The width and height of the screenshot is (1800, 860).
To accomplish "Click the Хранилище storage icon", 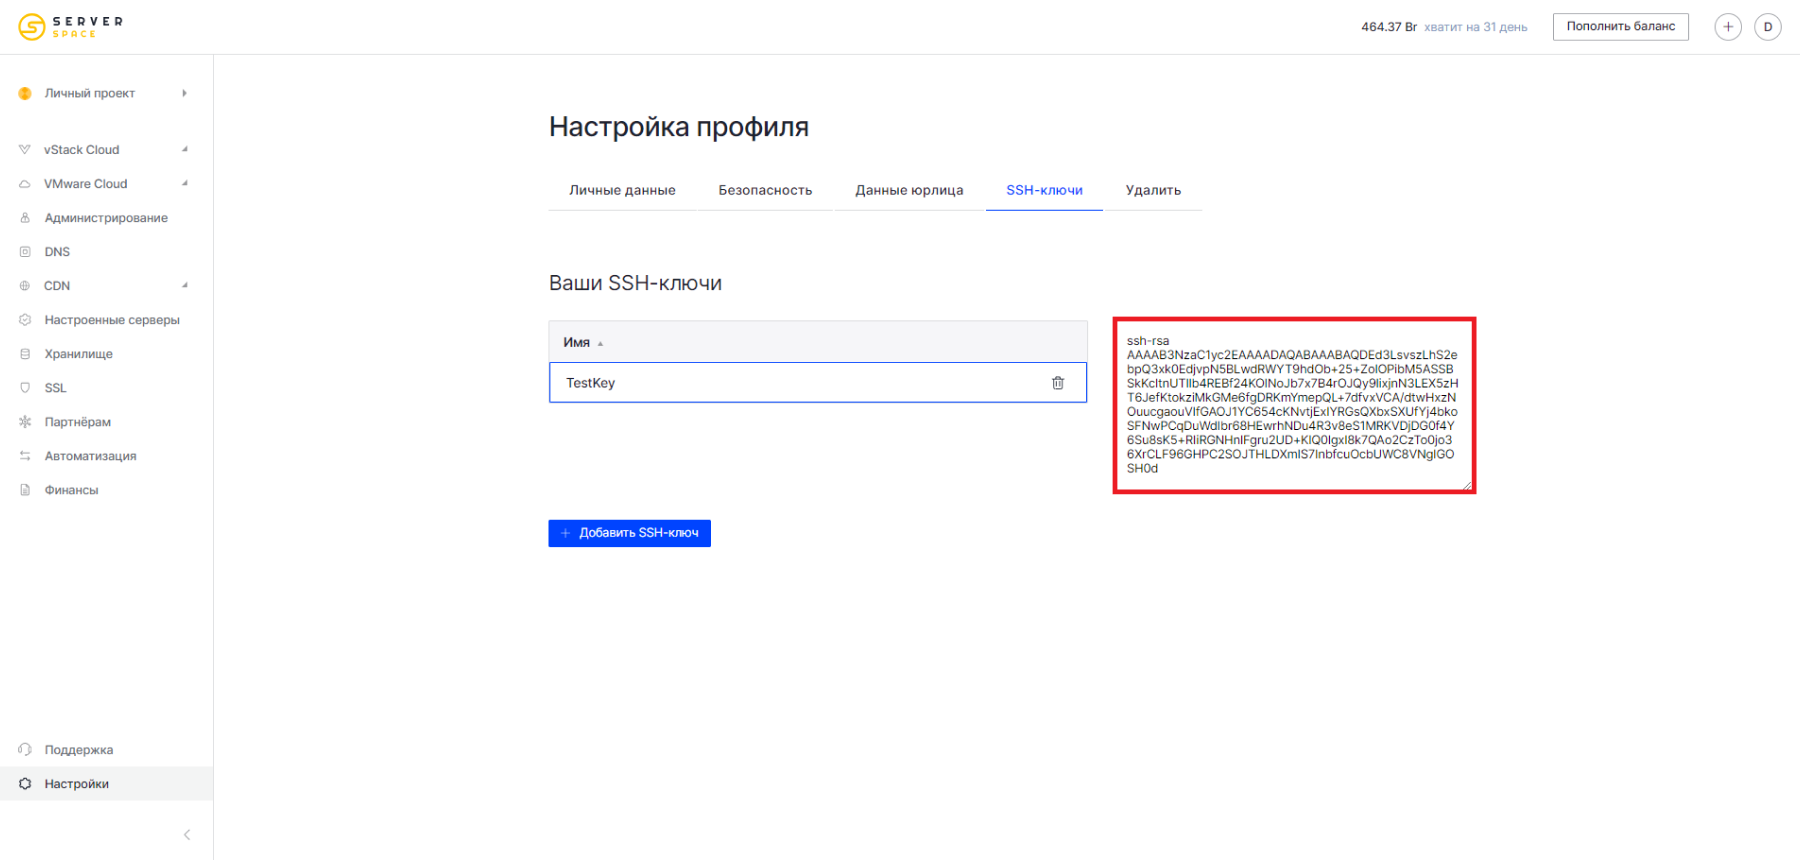I will [x=25, y=354].
